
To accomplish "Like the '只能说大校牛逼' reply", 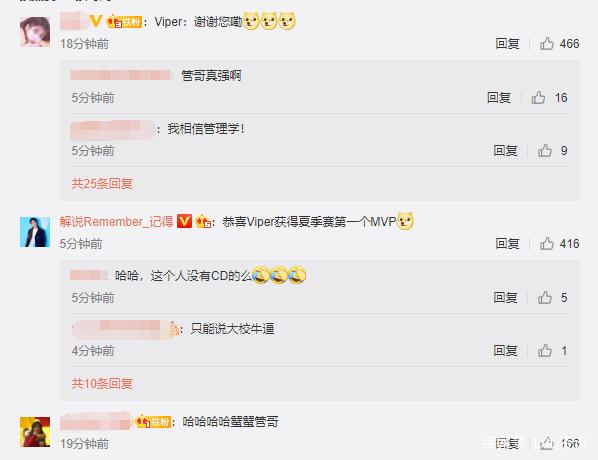I will 545,351.
